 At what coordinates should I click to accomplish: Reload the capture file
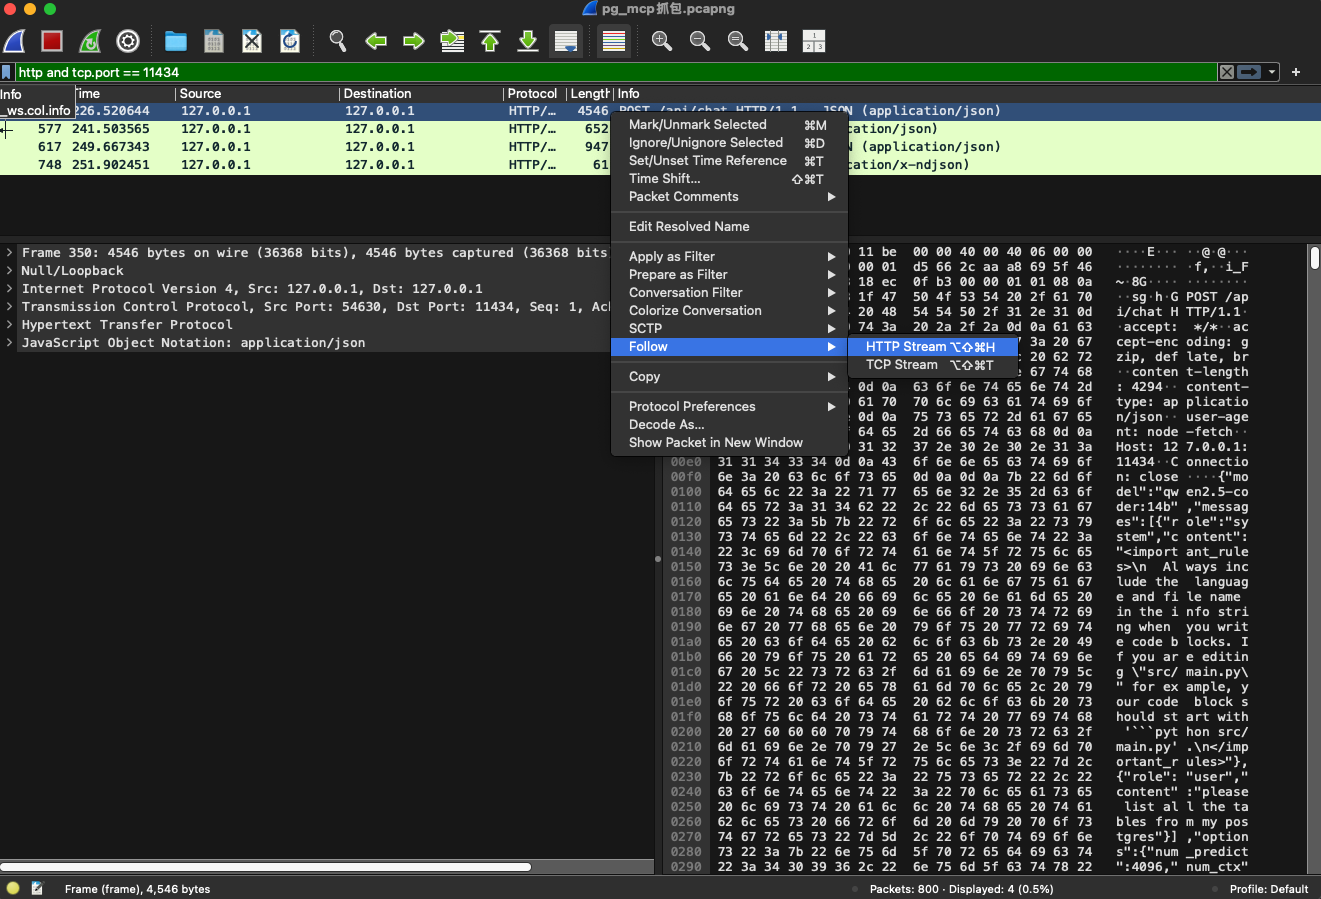(x=290, y=41)
